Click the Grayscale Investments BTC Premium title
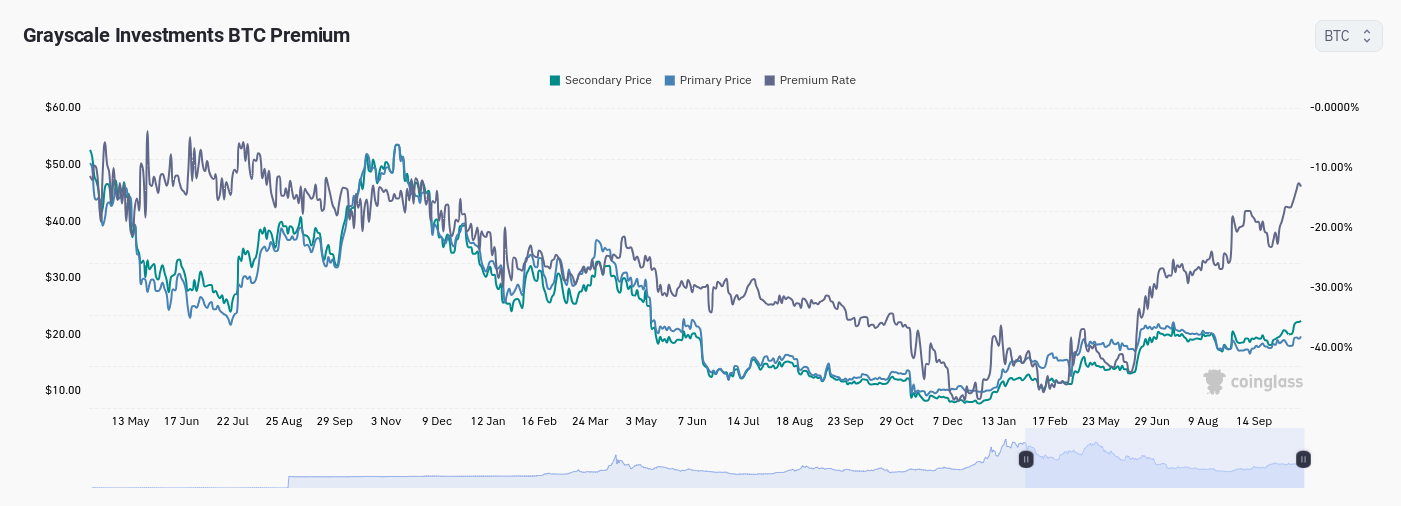 click(186, 35)
